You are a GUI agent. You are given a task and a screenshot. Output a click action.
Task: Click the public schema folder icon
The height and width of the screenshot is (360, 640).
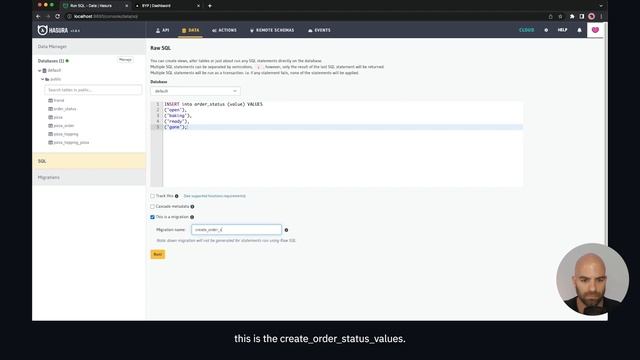pyautogui.click(x=47, y=79)
